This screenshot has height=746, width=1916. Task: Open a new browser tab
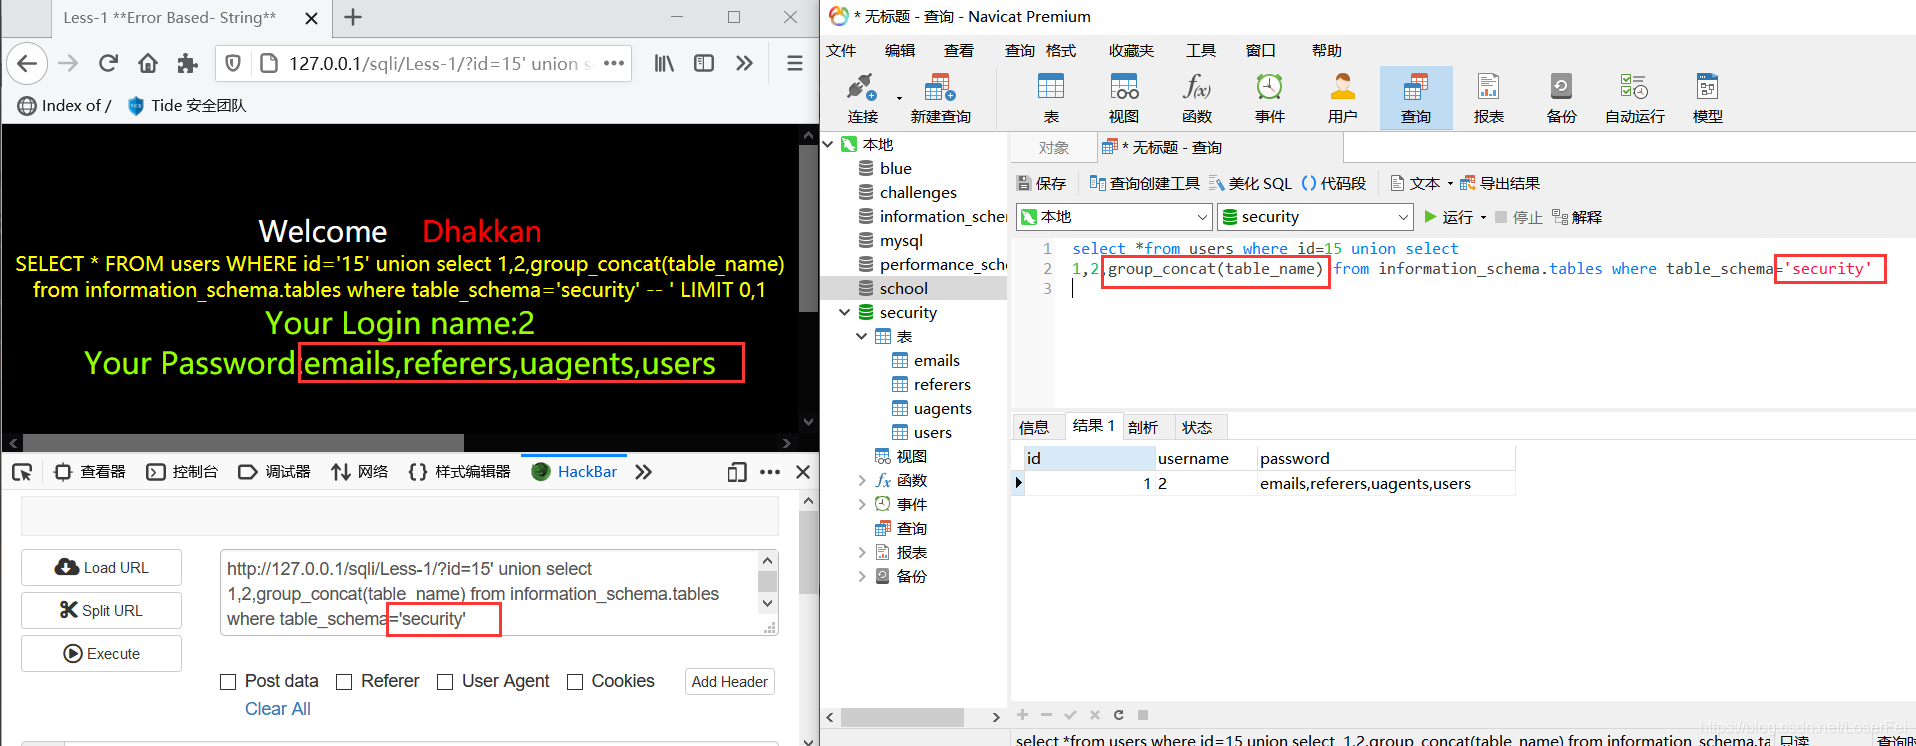pyautogui.click(x=353, y=17)
